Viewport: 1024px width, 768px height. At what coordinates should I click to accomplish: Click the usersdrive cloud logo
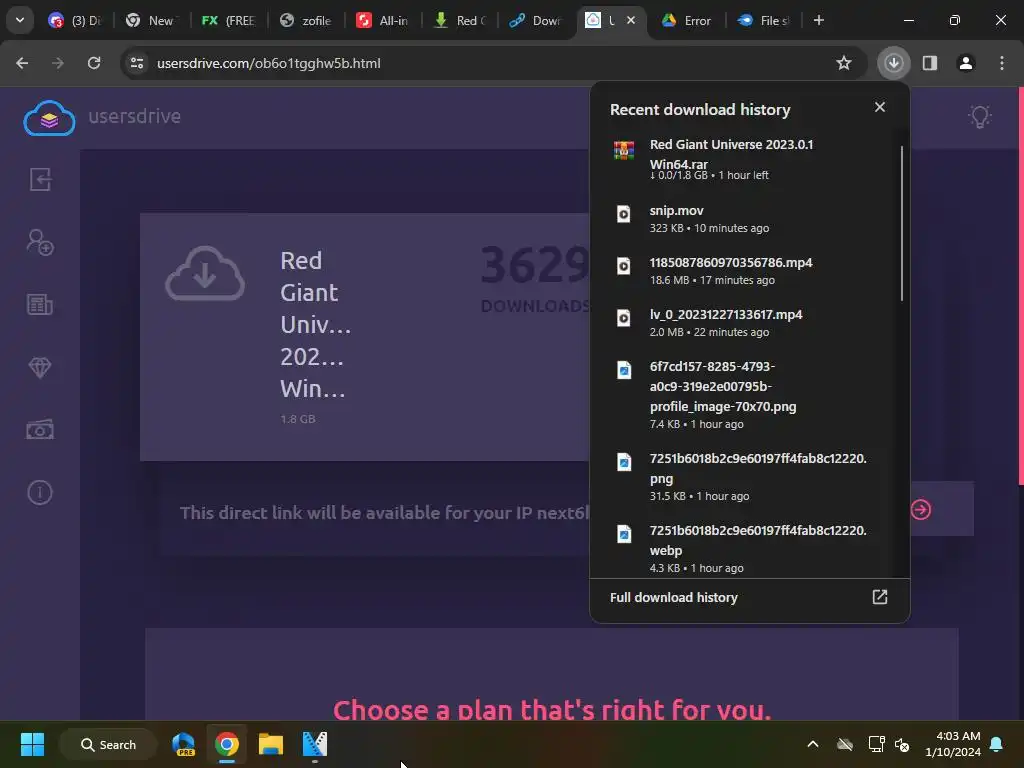click(x=49, y=118)
